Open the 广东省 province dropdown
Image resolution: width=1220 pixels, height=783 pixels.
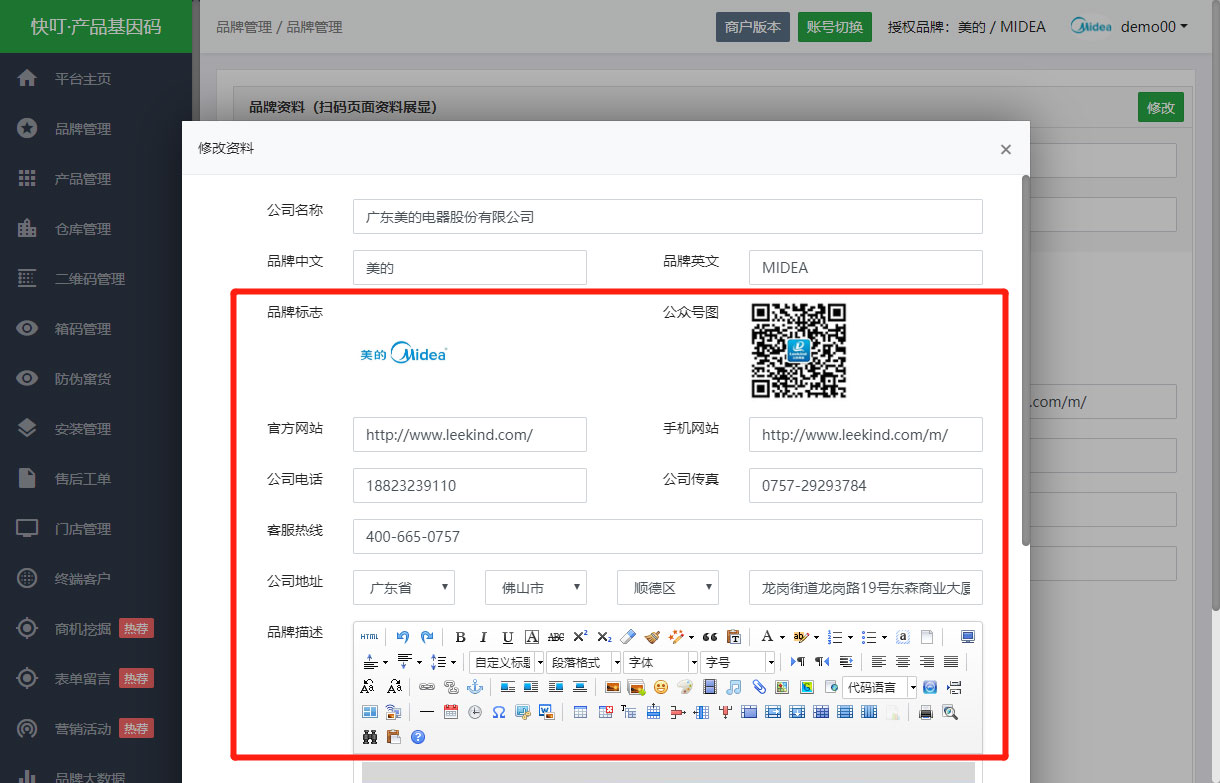click(404, 588)
